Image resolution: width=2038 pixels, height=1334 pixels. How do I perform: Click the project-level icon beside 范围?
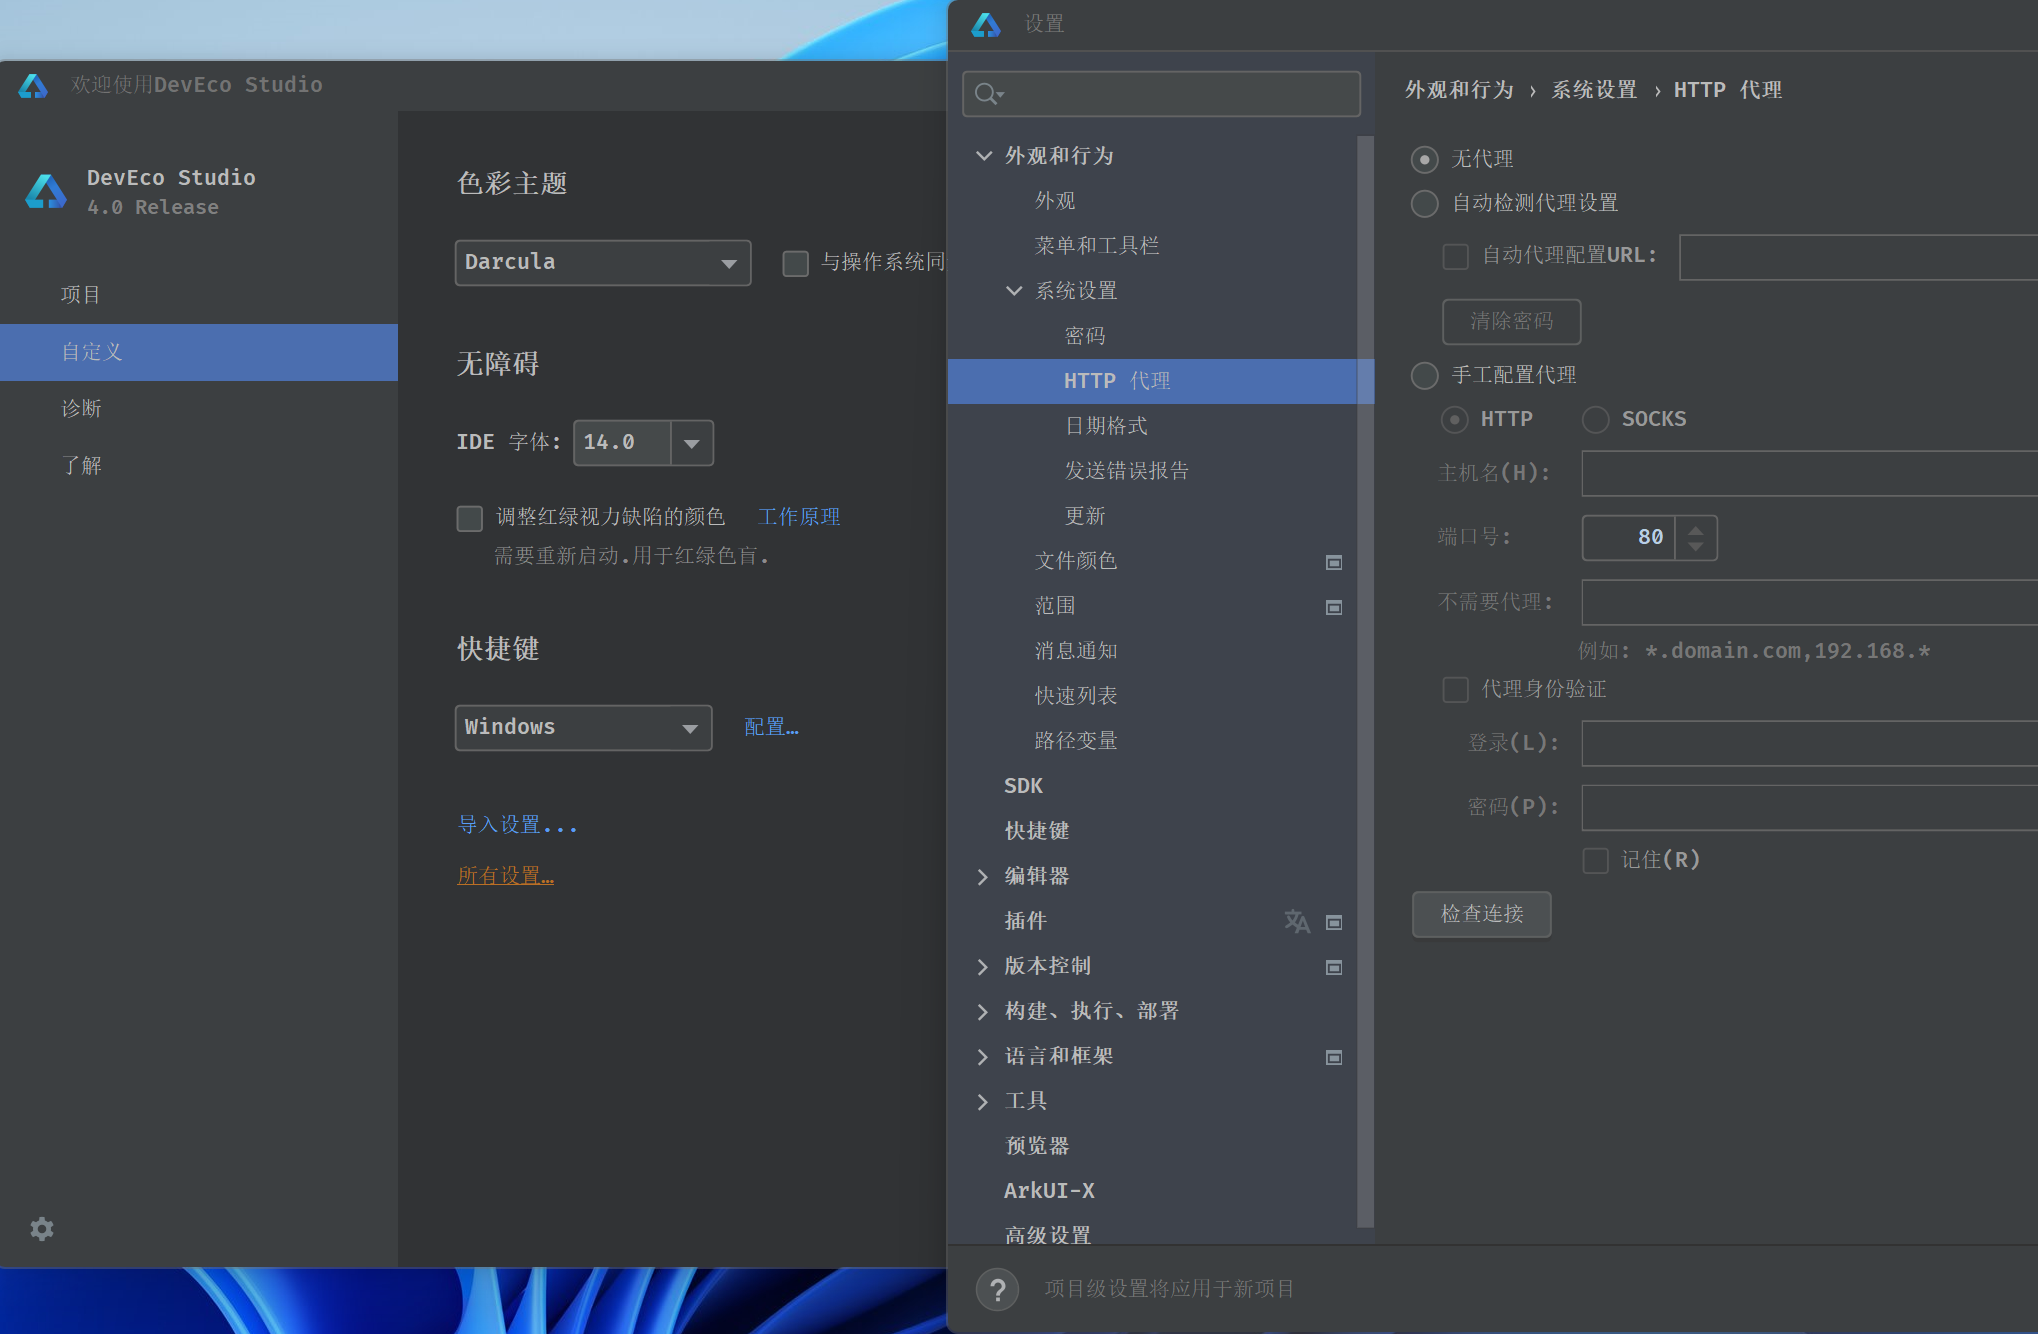tap(1334, 607)
